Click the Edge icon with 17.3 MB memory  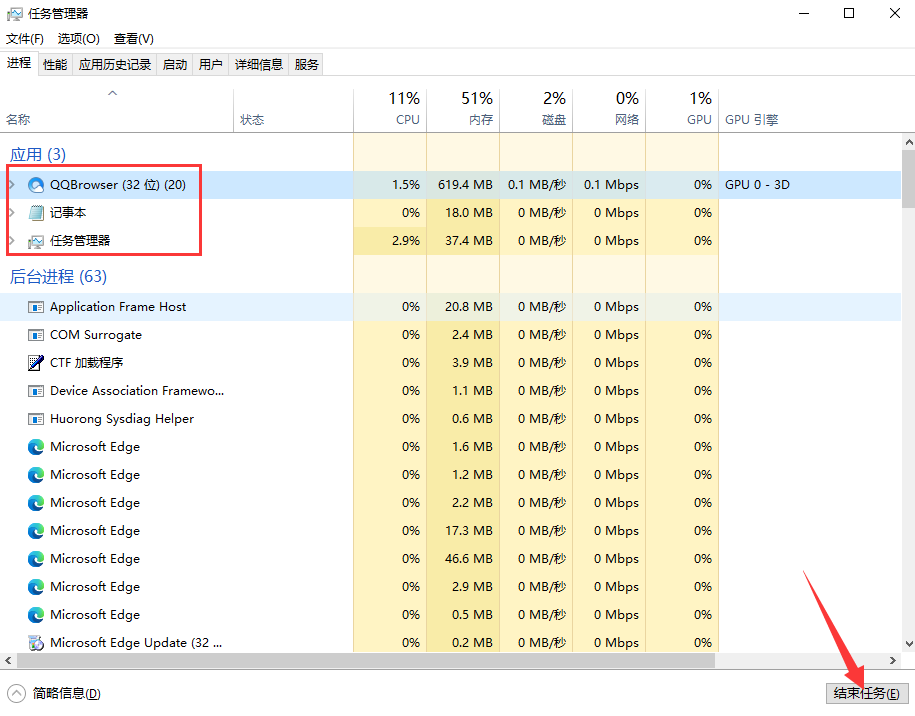(x=36, y=531)
